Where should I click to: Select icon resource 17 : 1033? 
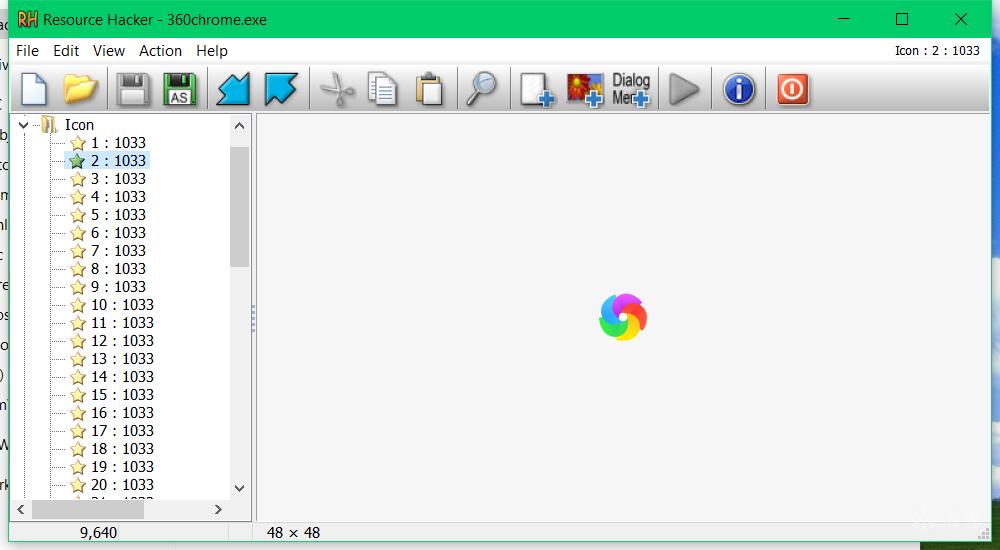(x=122, y=431)
